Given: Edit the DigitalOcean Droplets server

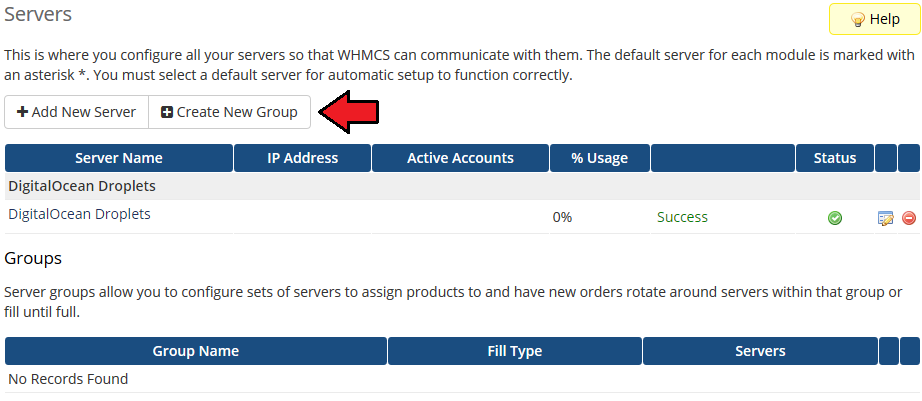Looking at the screenshot, I should 886,218.
